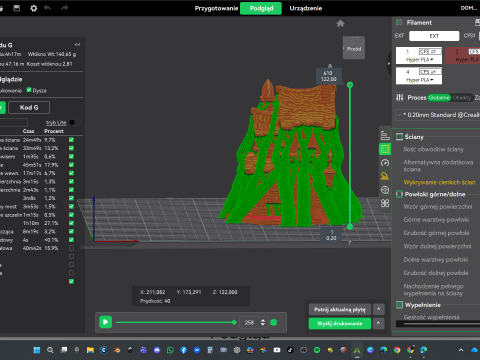
Task: Expand arrow next to Potnij aktualną płytę
Action: pyautogui.click(x=379, y=309)
